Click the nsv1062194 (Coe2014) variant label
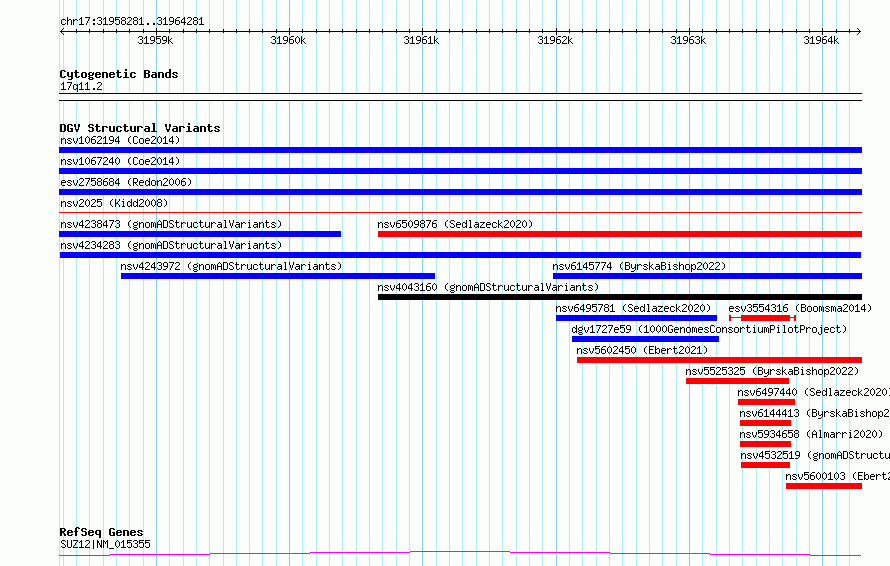The width and height of the screenshot is (890, 566). tap(120, 140)
